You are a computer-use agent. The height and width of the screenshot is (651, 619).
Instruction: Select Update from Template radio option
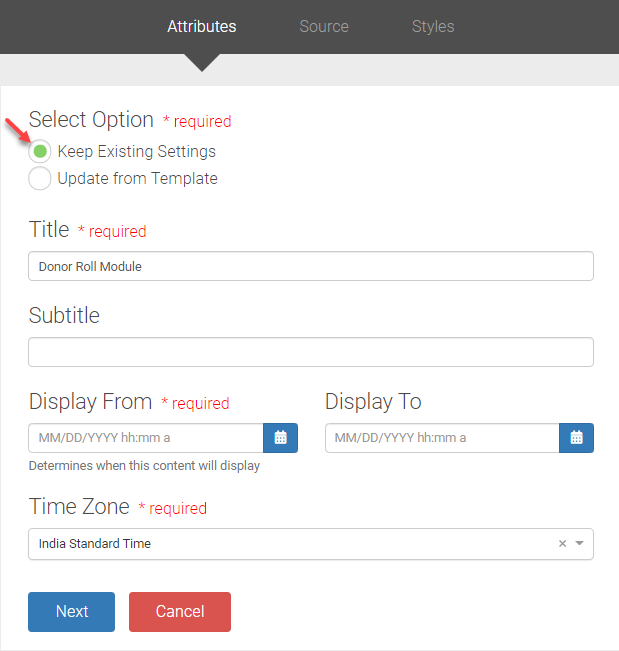(40, 179)
